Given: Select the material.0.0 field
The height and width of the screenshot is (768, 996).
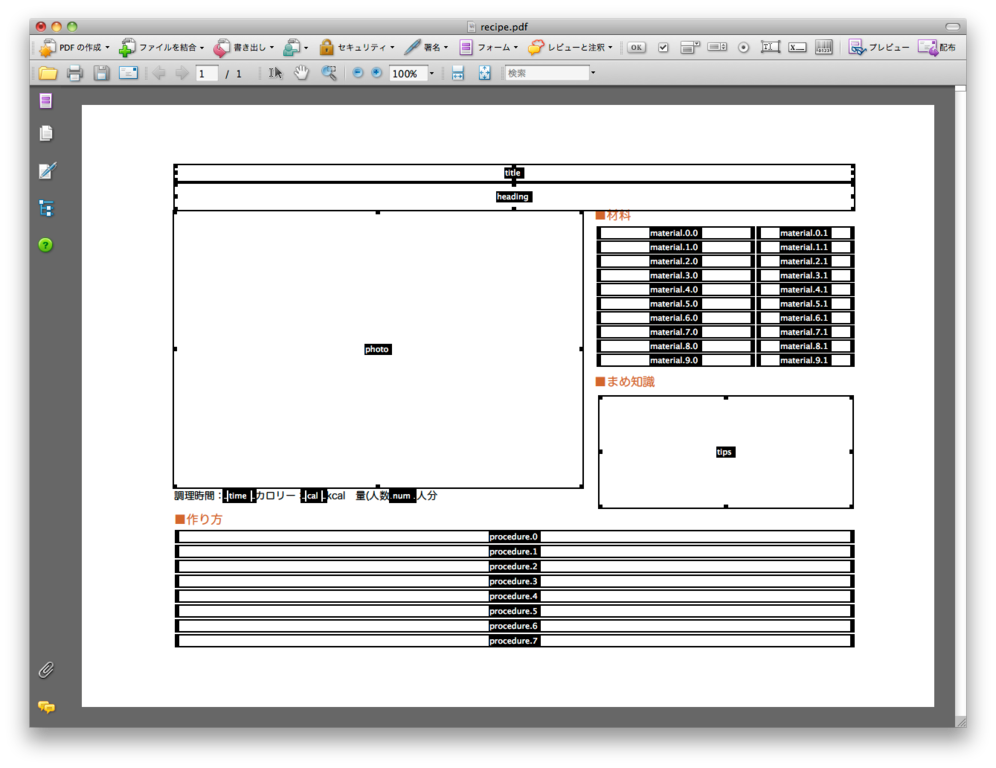Looking at the screenshot, I should 675,233.
